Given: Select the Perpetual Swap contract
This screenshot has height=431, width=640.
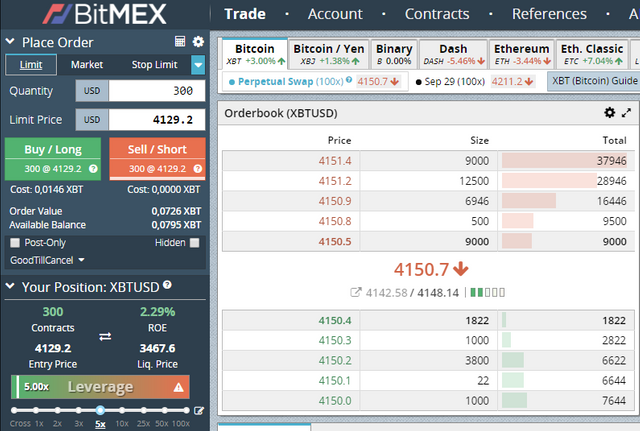Looking at the screenshot, I should [315, 82].
